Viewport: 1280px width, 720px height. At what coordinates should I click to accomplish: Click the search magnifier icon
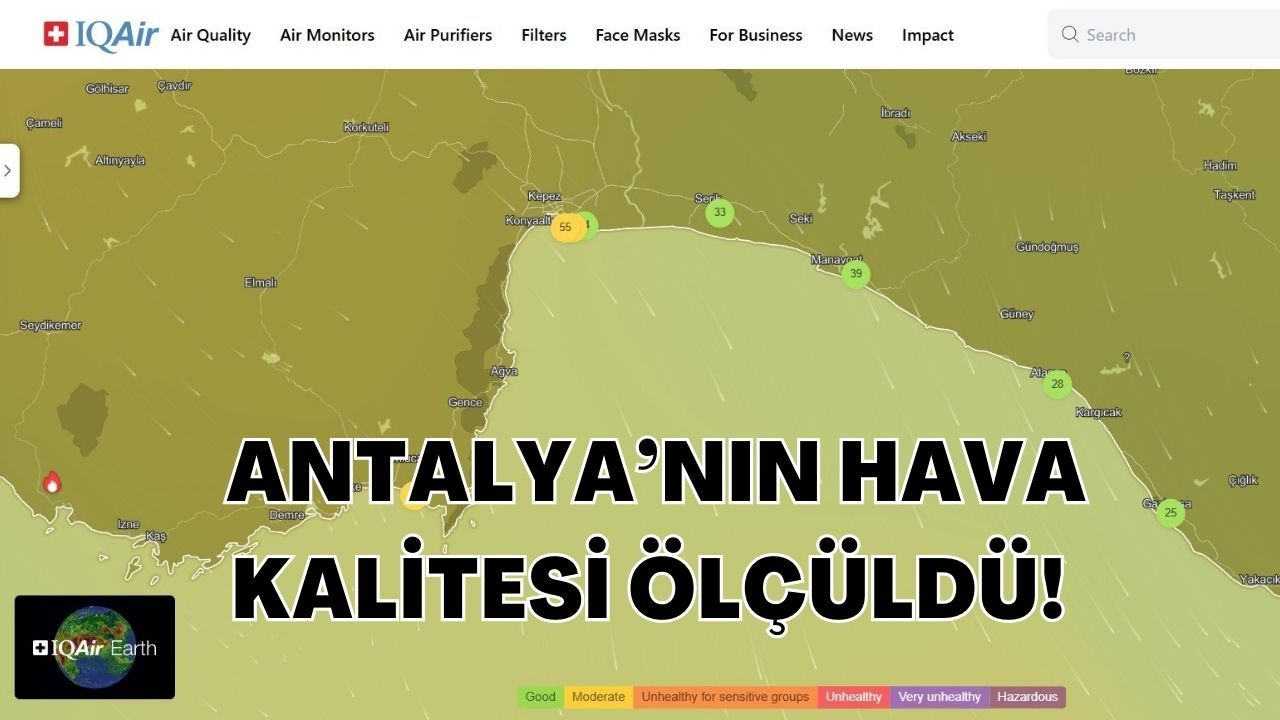pyautogui.click(x=1070, y=35)
